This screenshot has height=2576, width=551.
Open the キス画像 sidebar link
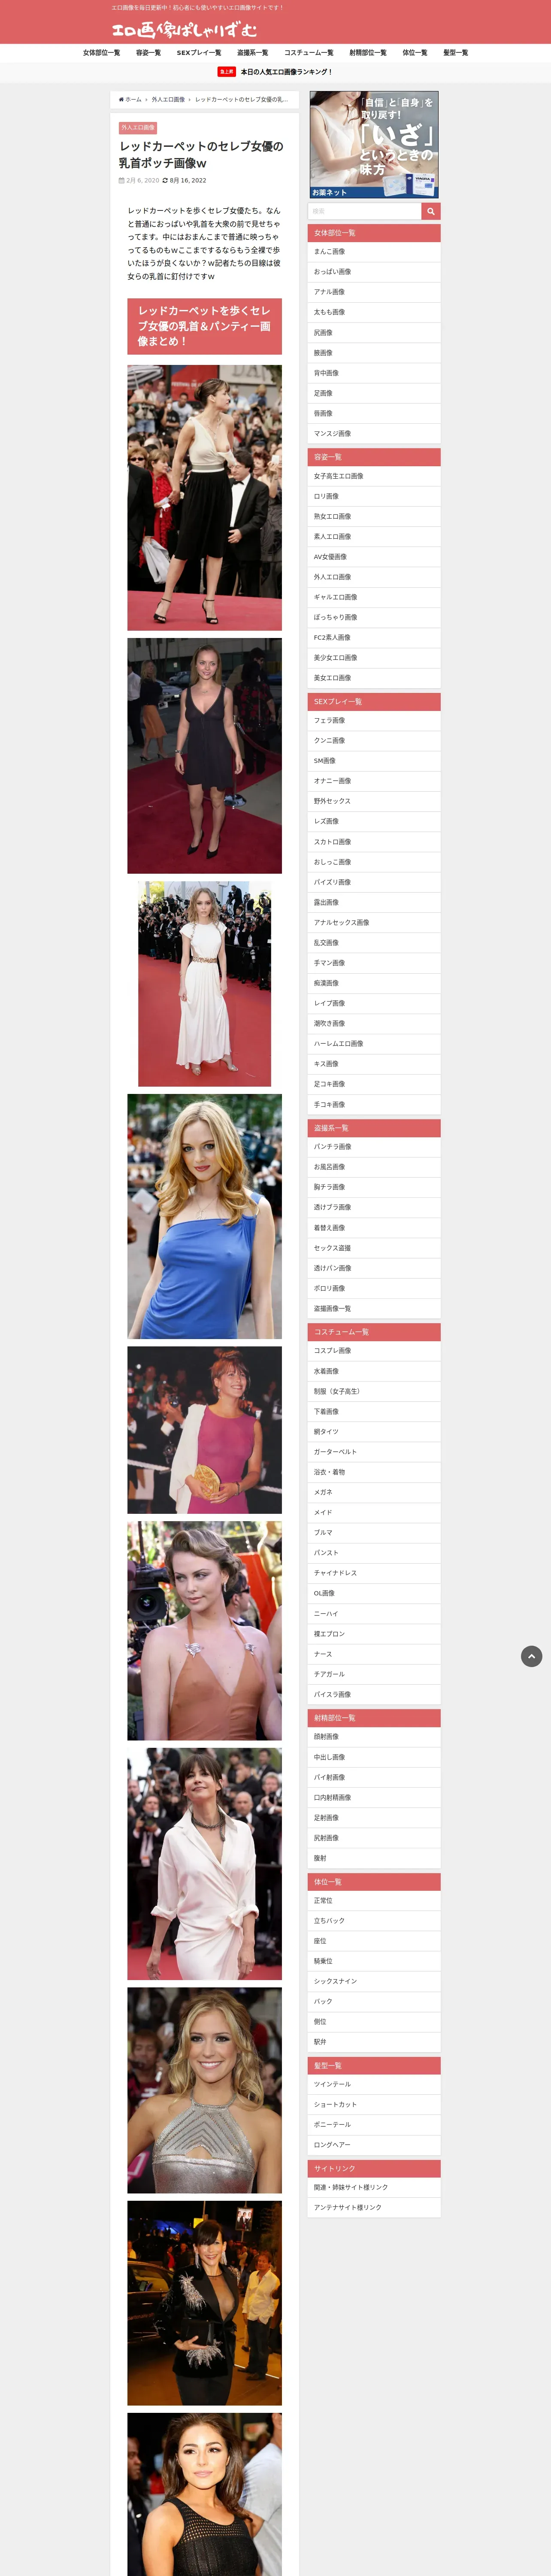(374, 1064)
